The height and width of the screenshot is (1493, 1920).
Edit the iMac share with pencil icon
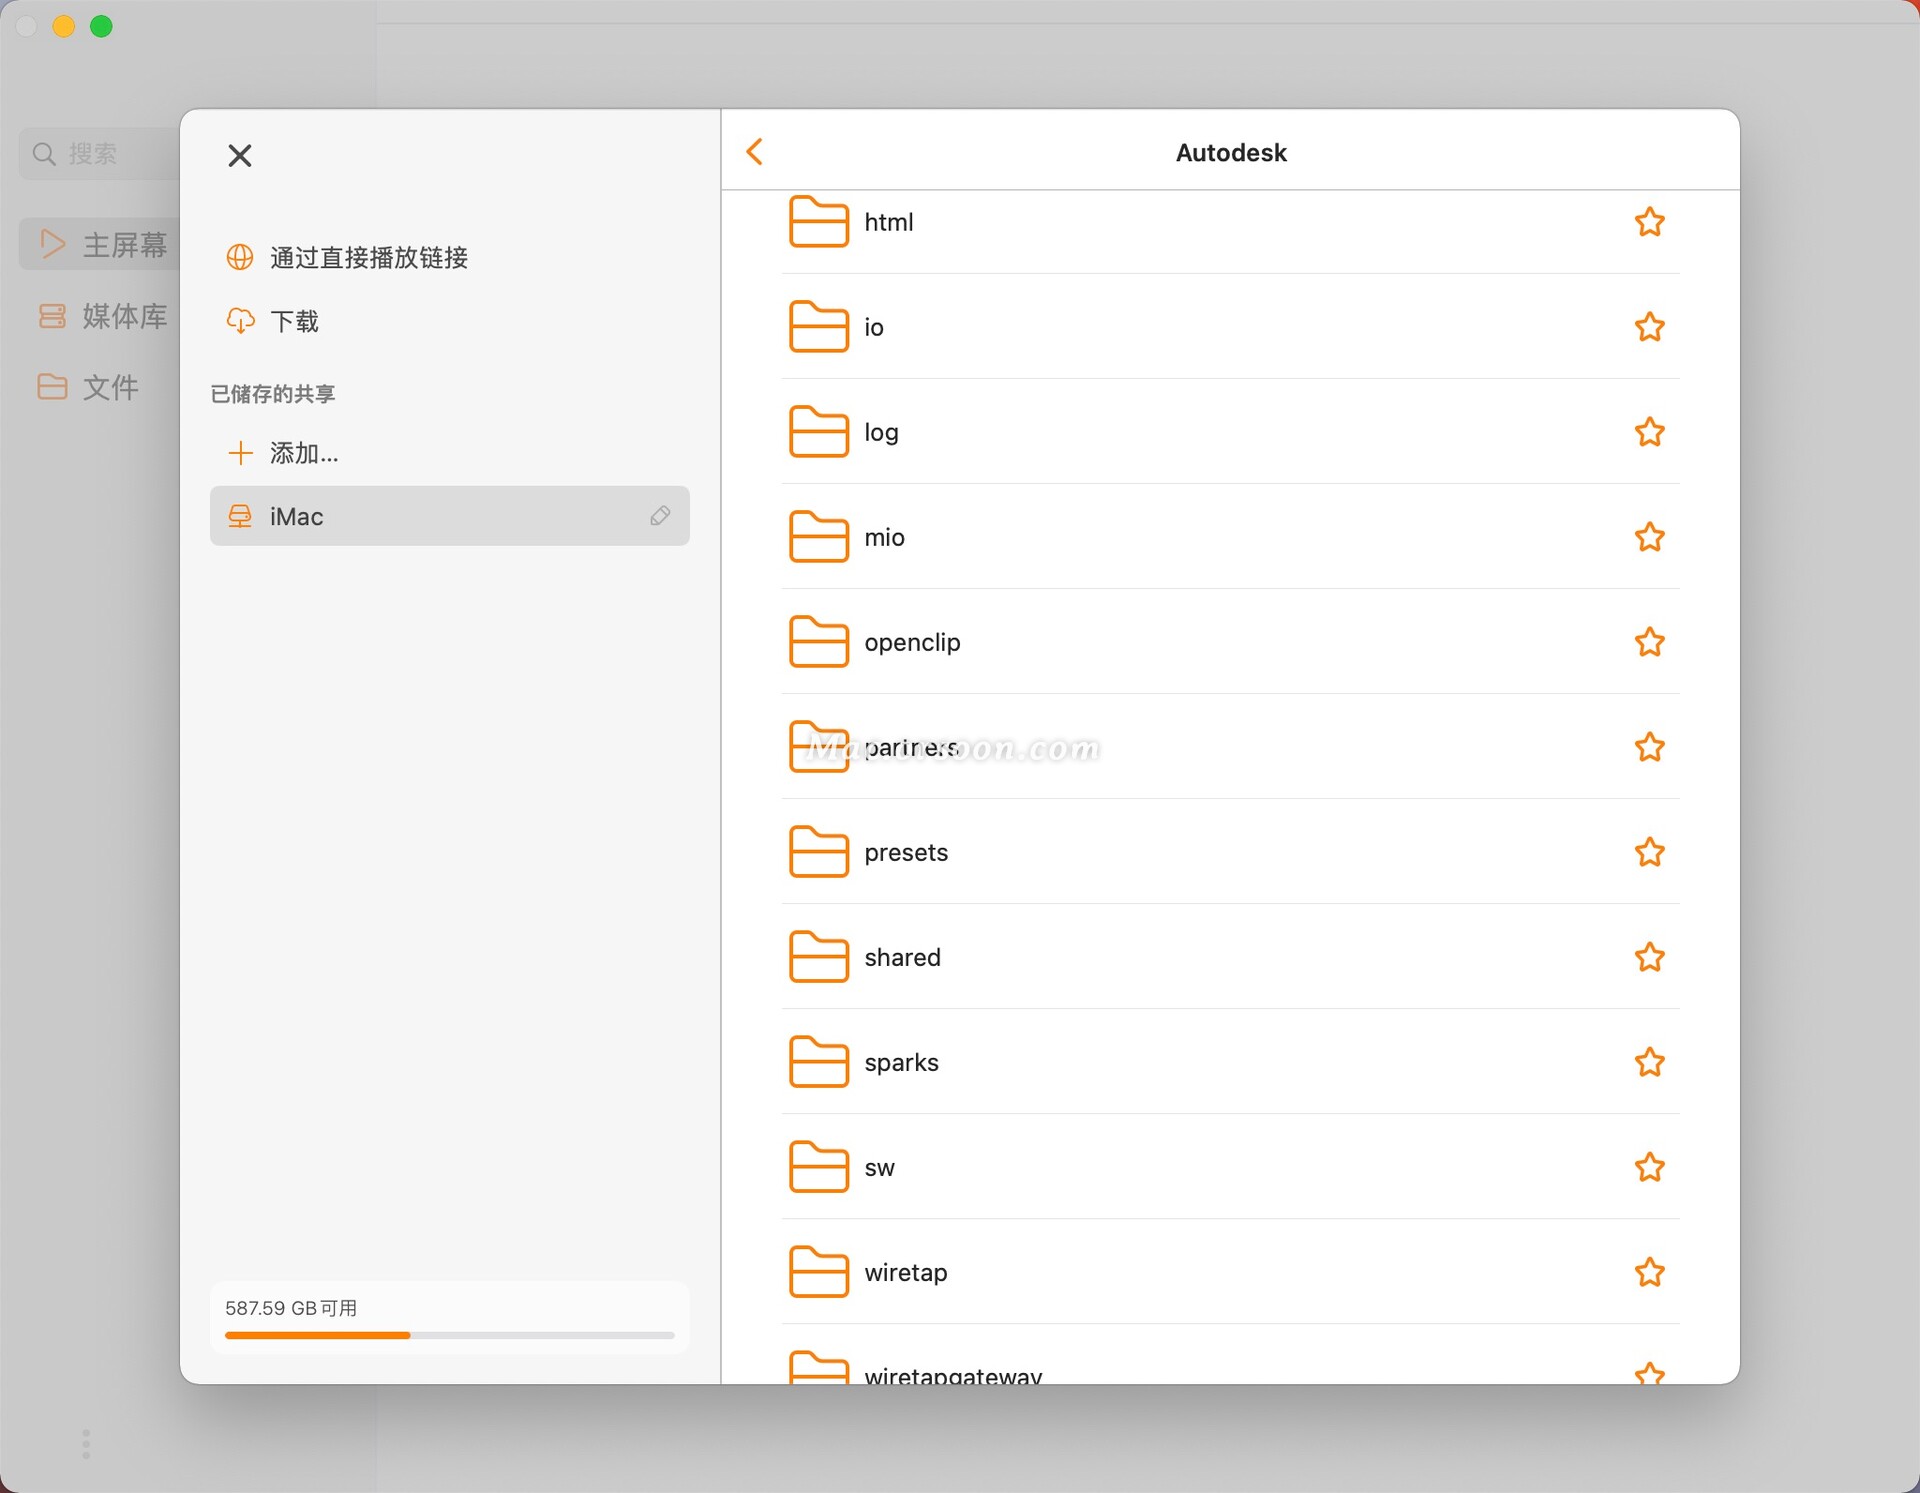coord(660,516)
